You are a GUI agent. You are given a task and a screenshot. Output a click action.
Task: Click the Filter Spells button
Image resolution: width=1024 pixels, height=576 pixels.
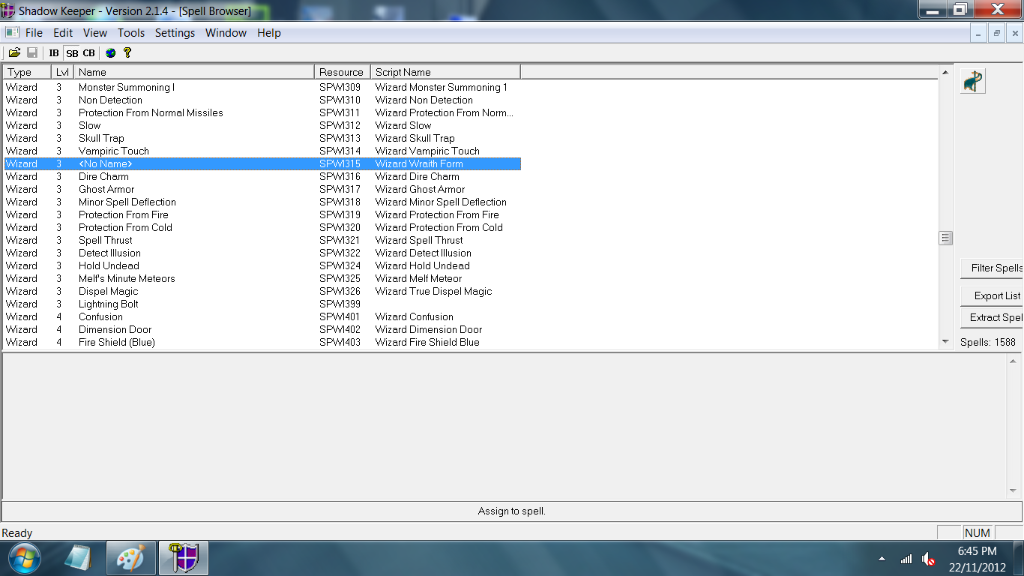point(994,268)
